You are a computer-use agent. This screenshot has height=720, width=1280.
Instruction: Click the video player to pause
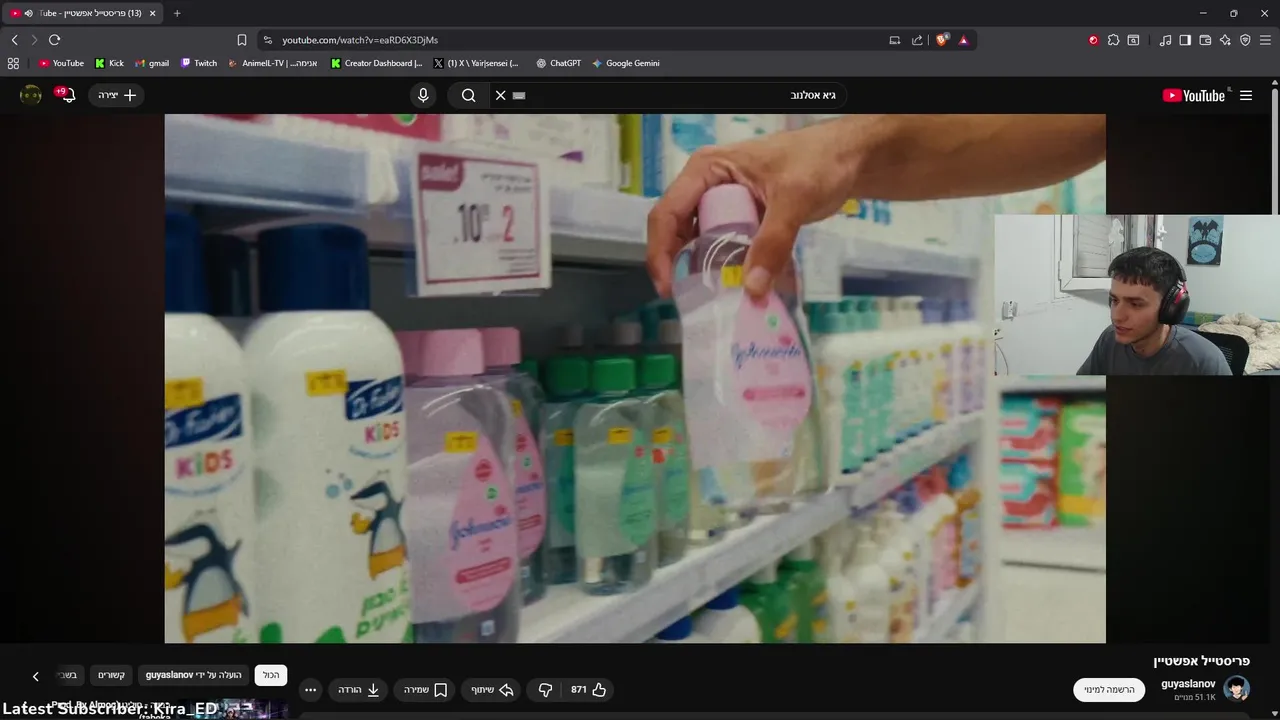pyautogui.click(x=635, y=378)
